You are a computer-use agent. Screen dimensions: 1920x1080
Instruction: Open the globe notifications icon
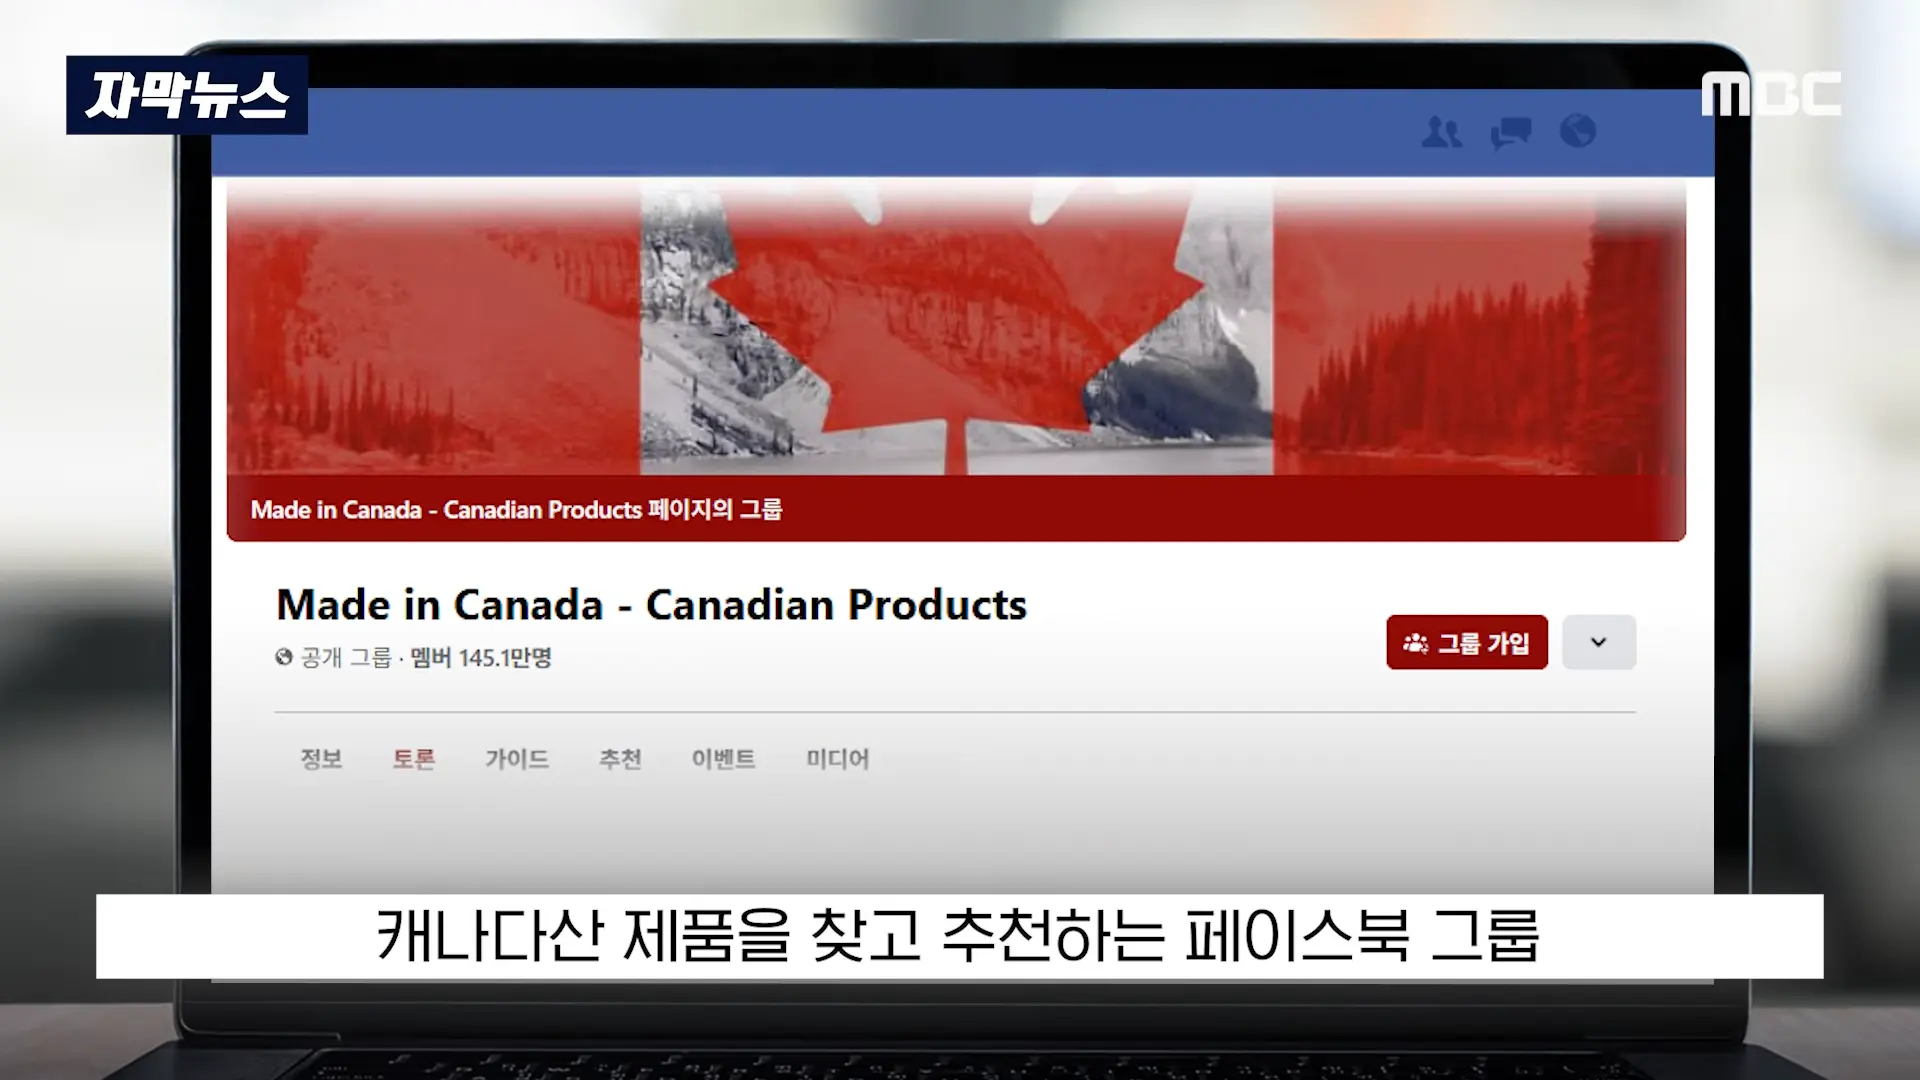(x=1578, y=131)
